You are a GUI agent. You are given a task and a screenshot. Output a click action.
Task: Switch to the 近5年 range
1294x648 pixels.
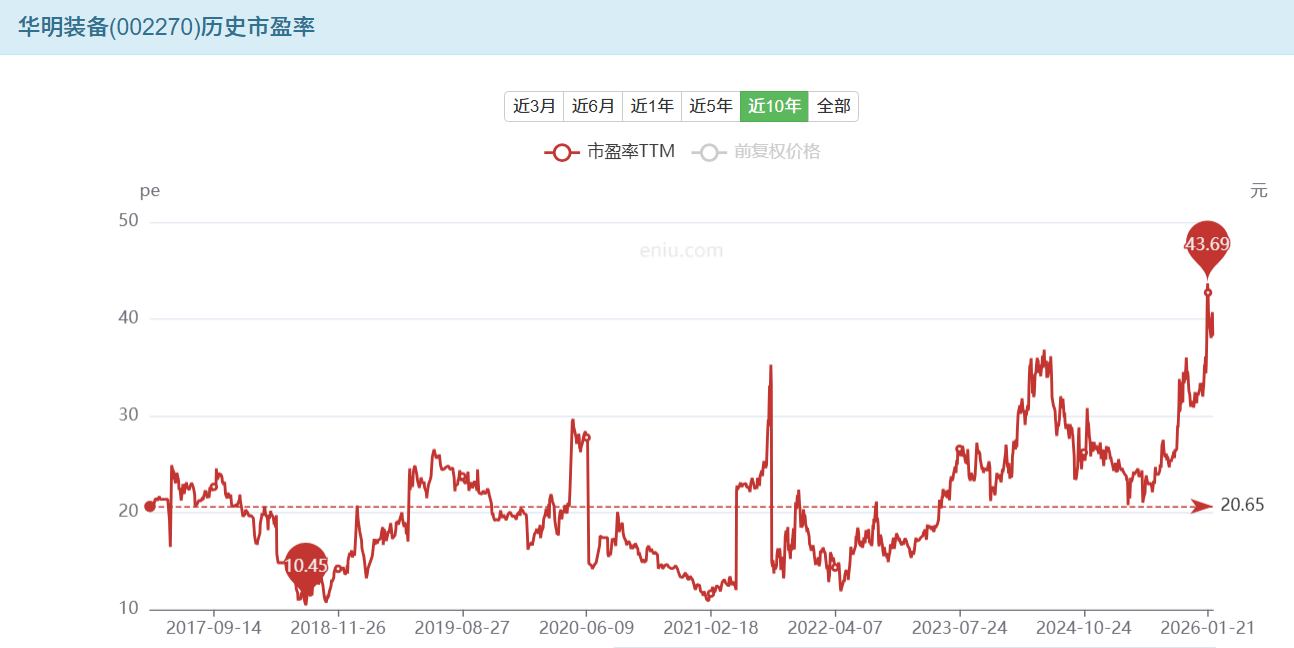tap(711, 106)
